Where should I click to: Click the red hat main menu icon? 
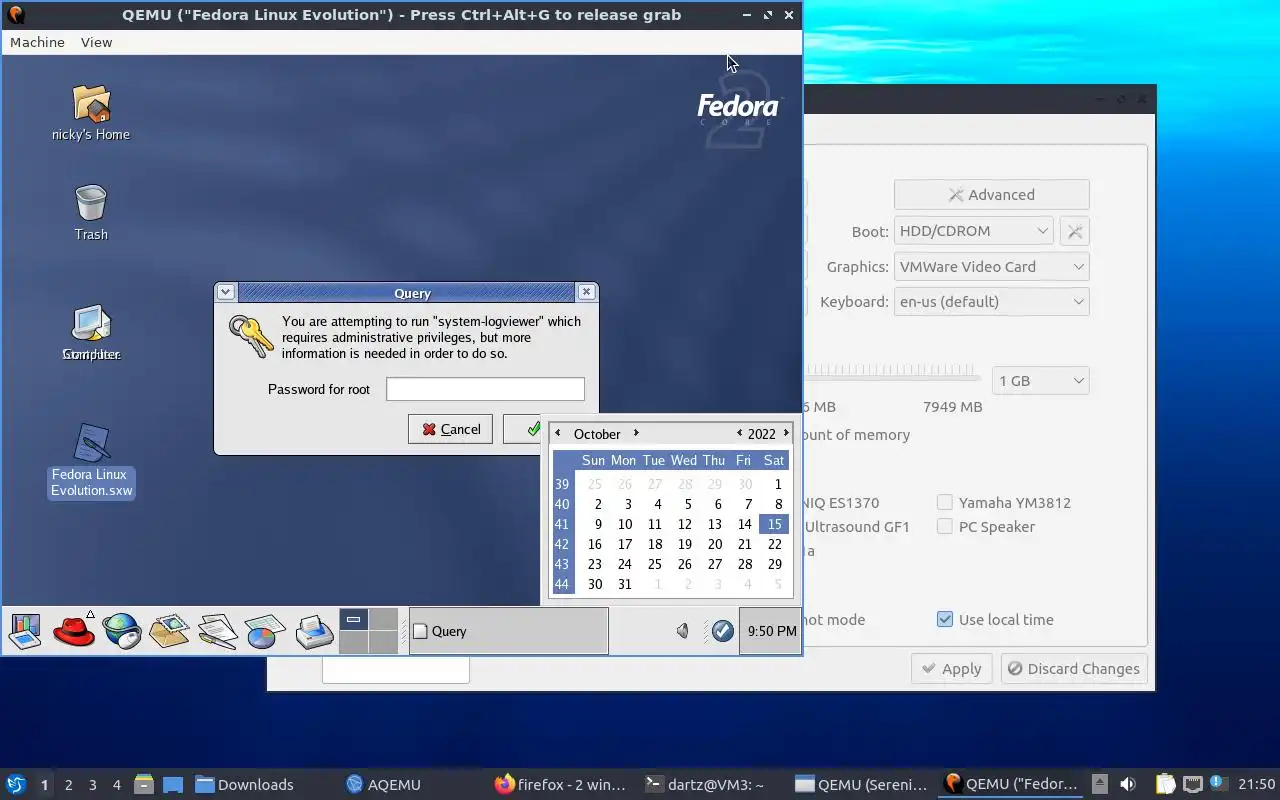click(74, 631)
